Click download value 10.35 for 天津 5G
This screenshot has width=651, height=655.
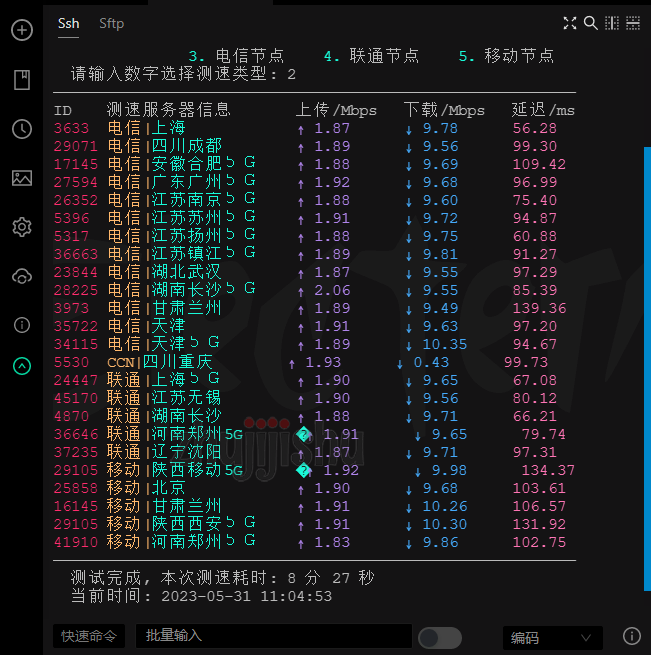[x=445, y=344]
